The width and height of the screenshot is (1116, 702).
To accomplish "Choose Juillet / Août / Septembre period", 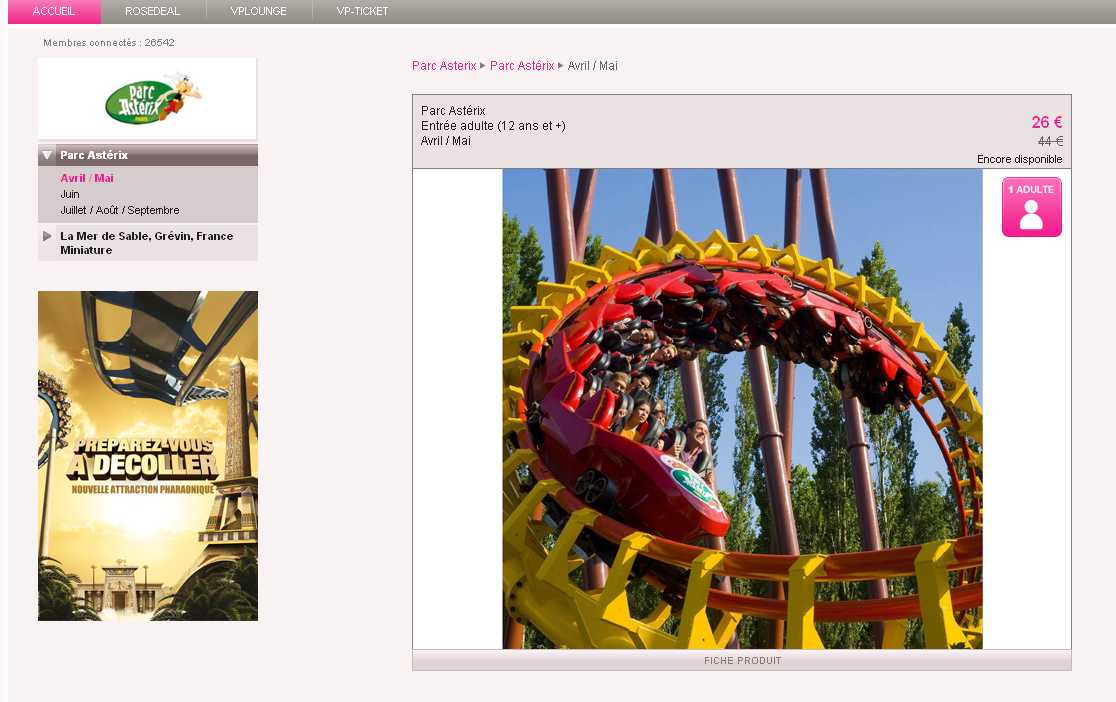I will point(120,210).
